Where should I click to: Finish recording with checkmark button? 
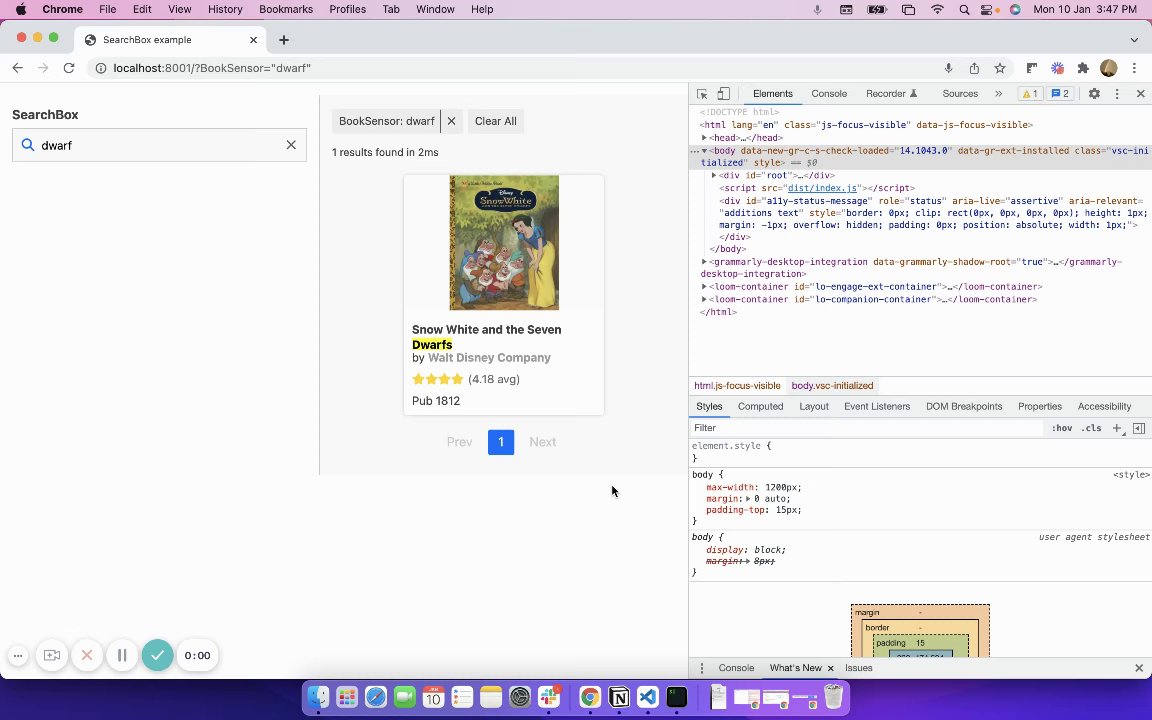pyautogui.click(x=157, y=655)
